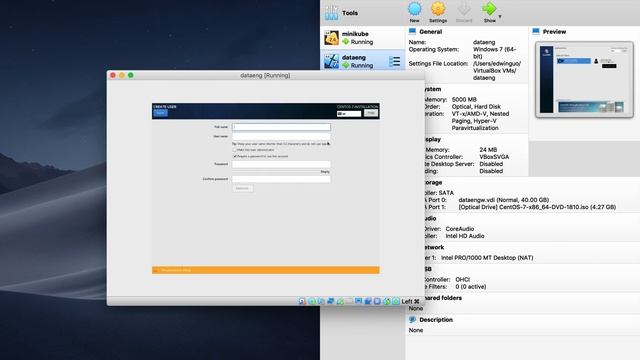Click the Done button in Create User

[160, 113]
